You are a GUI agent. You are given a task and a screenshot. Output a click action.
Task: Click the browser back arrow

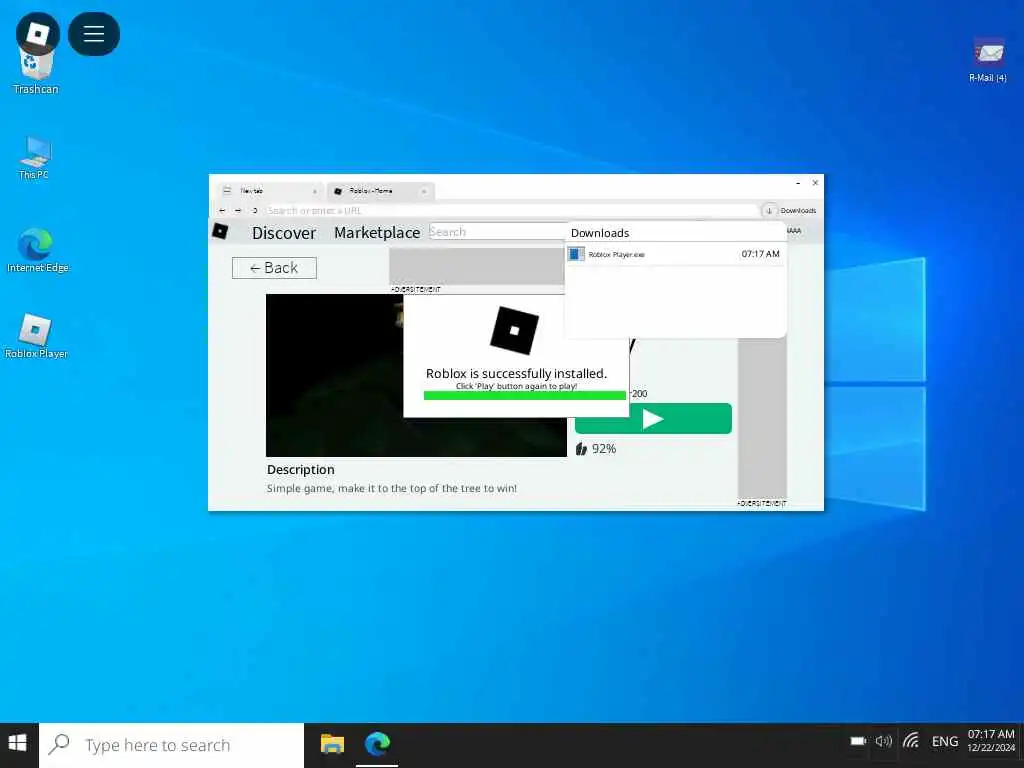222,210
